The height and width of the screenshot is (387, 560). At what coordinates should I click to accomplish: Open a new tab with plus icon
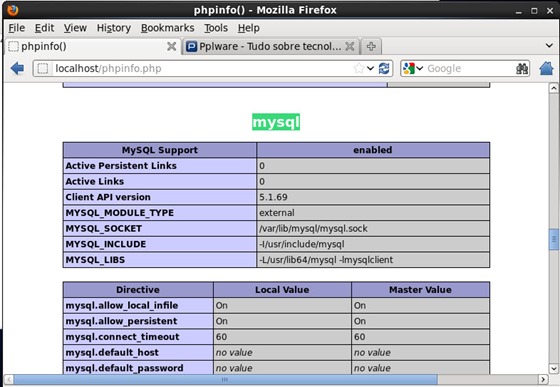[371, 46]
